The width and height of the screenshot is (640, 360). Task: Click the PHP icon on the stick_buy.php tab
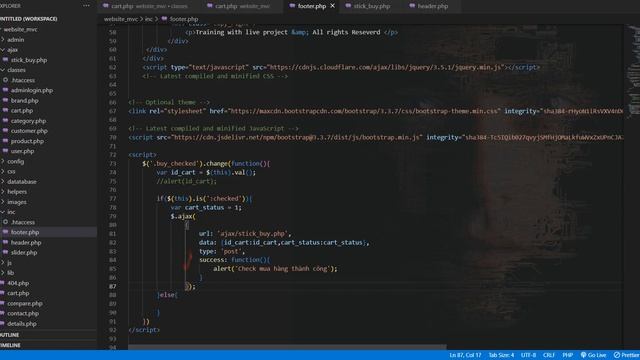[348, 6]
